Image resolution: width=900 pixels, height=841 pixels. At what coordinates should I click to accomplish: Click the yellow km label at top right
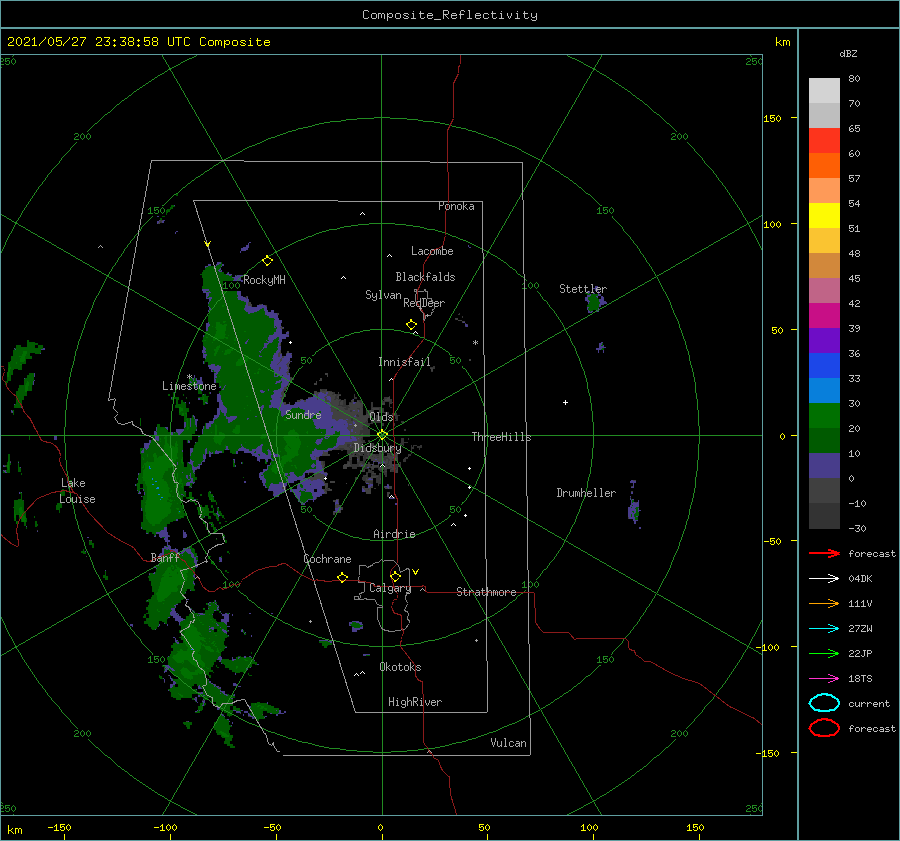(x=782, y=42)
